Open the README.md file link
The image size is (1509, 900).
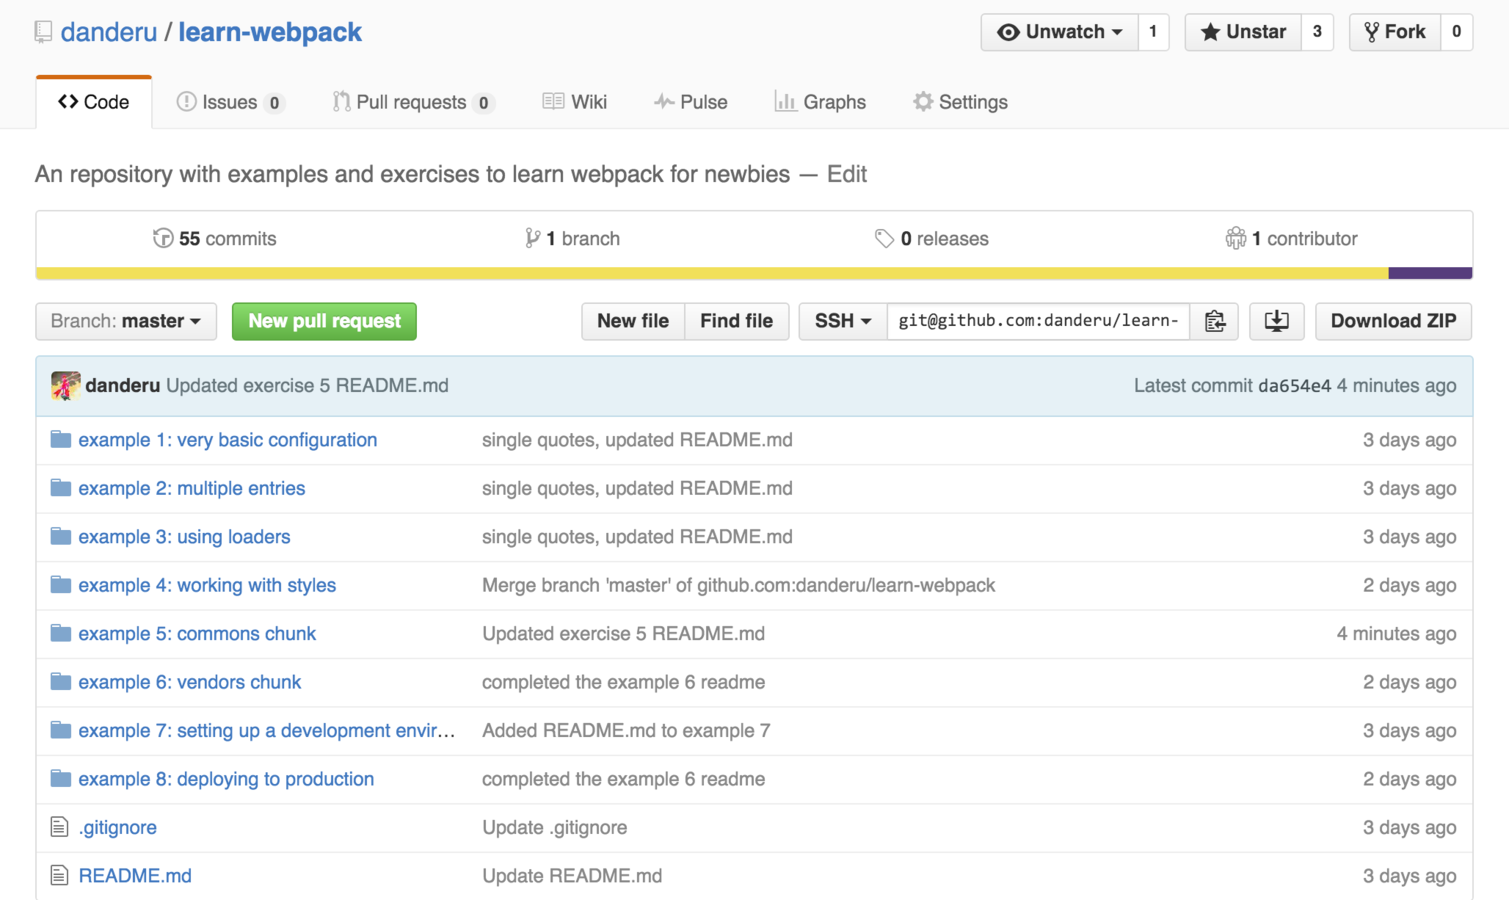pyautogui.click(x=135, y=876)
